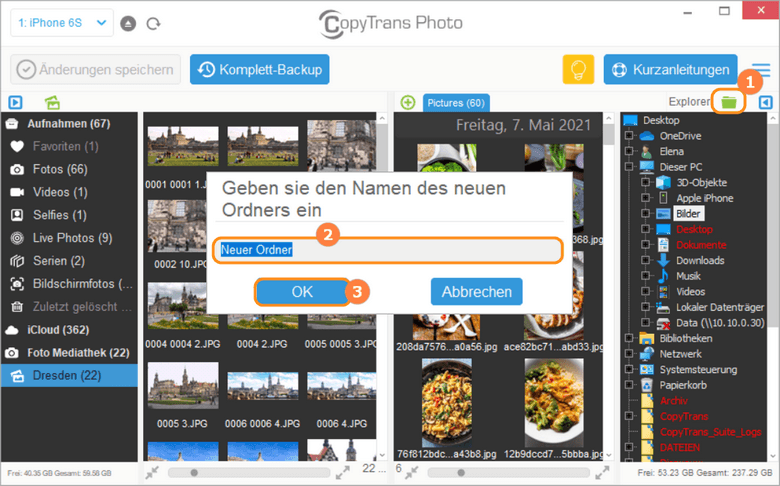
Task: Select the DATEIEN folder
Action: 680,447
